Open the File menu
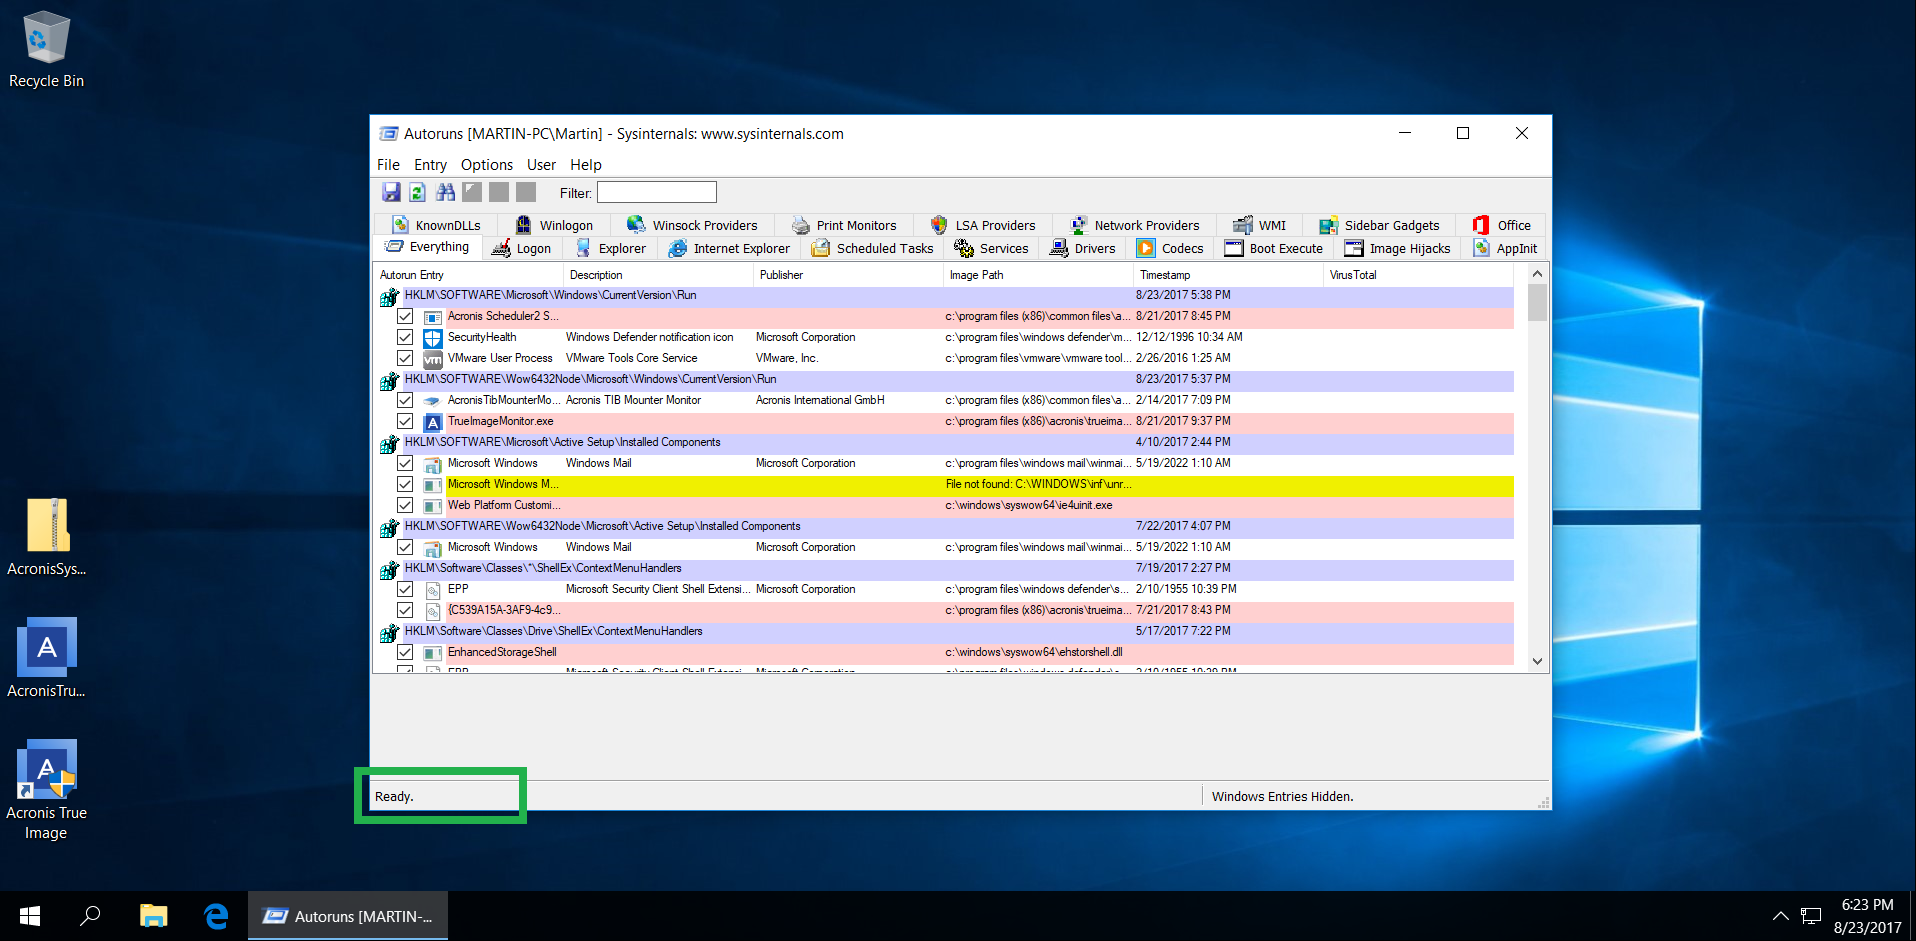This screenshot has height=941, width=1916. coord(388,165)
